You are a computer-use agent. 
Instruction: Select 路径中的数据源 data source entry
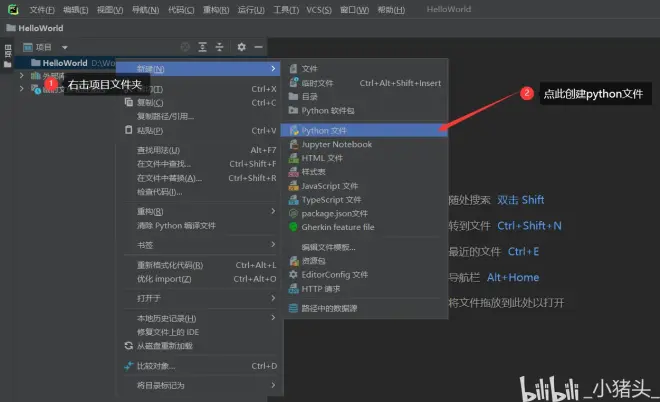click(364, 309)
